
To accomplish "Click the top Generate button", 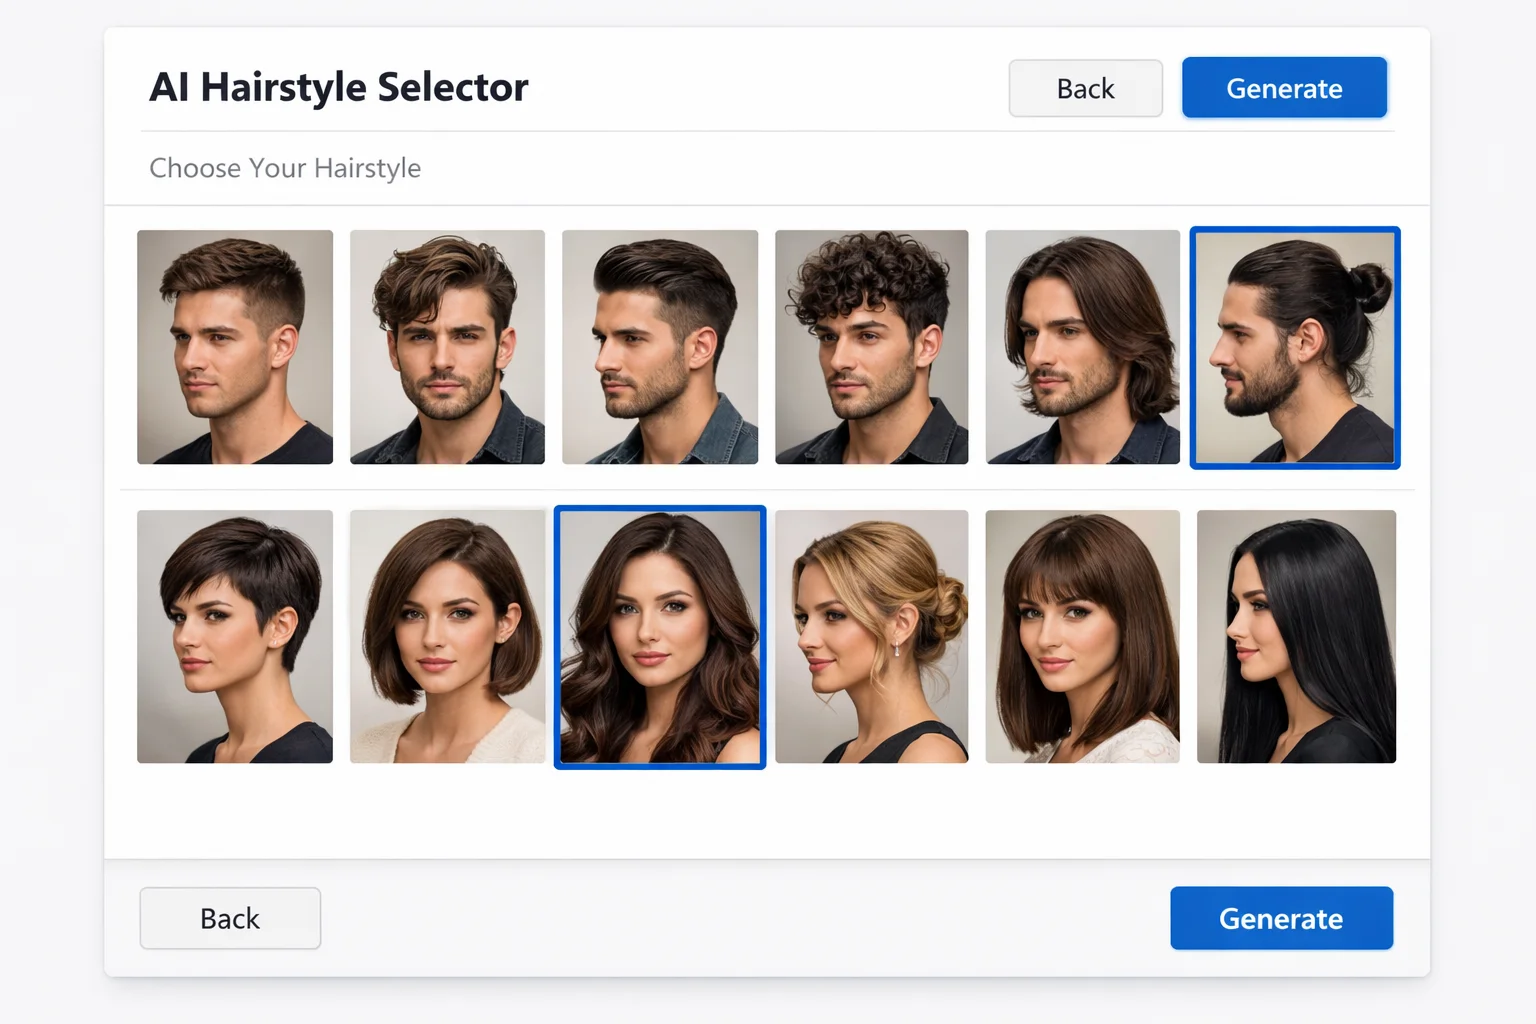I will tap(1284, 88).
